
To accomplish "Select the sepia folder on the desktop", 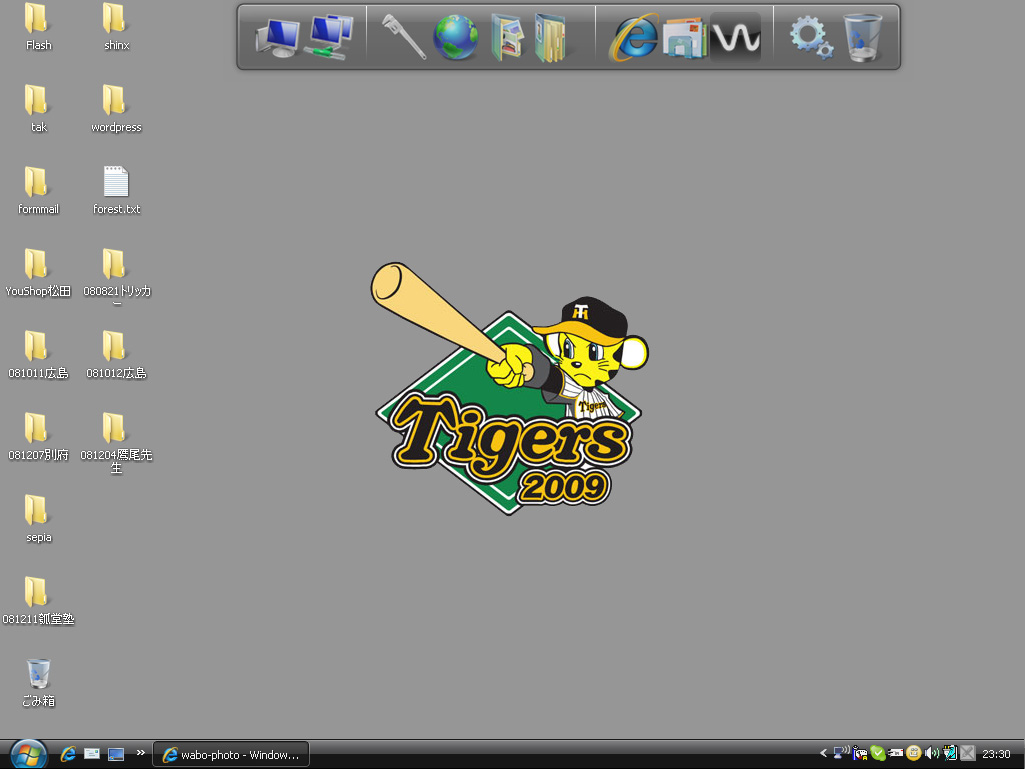I will [x=39, y=519].
